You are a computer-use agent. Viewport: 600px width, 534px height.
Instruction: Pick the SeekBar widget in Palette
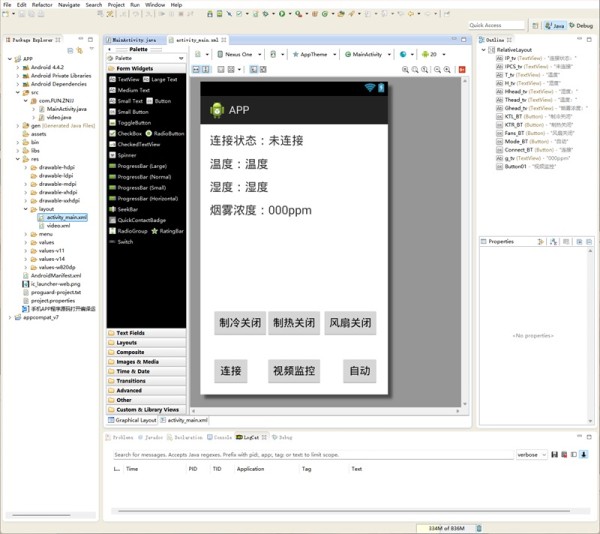124,209
